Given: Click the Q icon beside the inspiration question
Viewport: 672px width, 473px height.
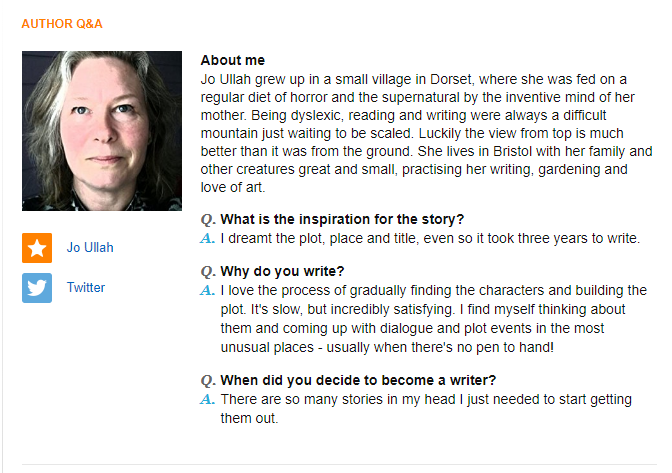Looking at the screenshot, I should (208, 220).
